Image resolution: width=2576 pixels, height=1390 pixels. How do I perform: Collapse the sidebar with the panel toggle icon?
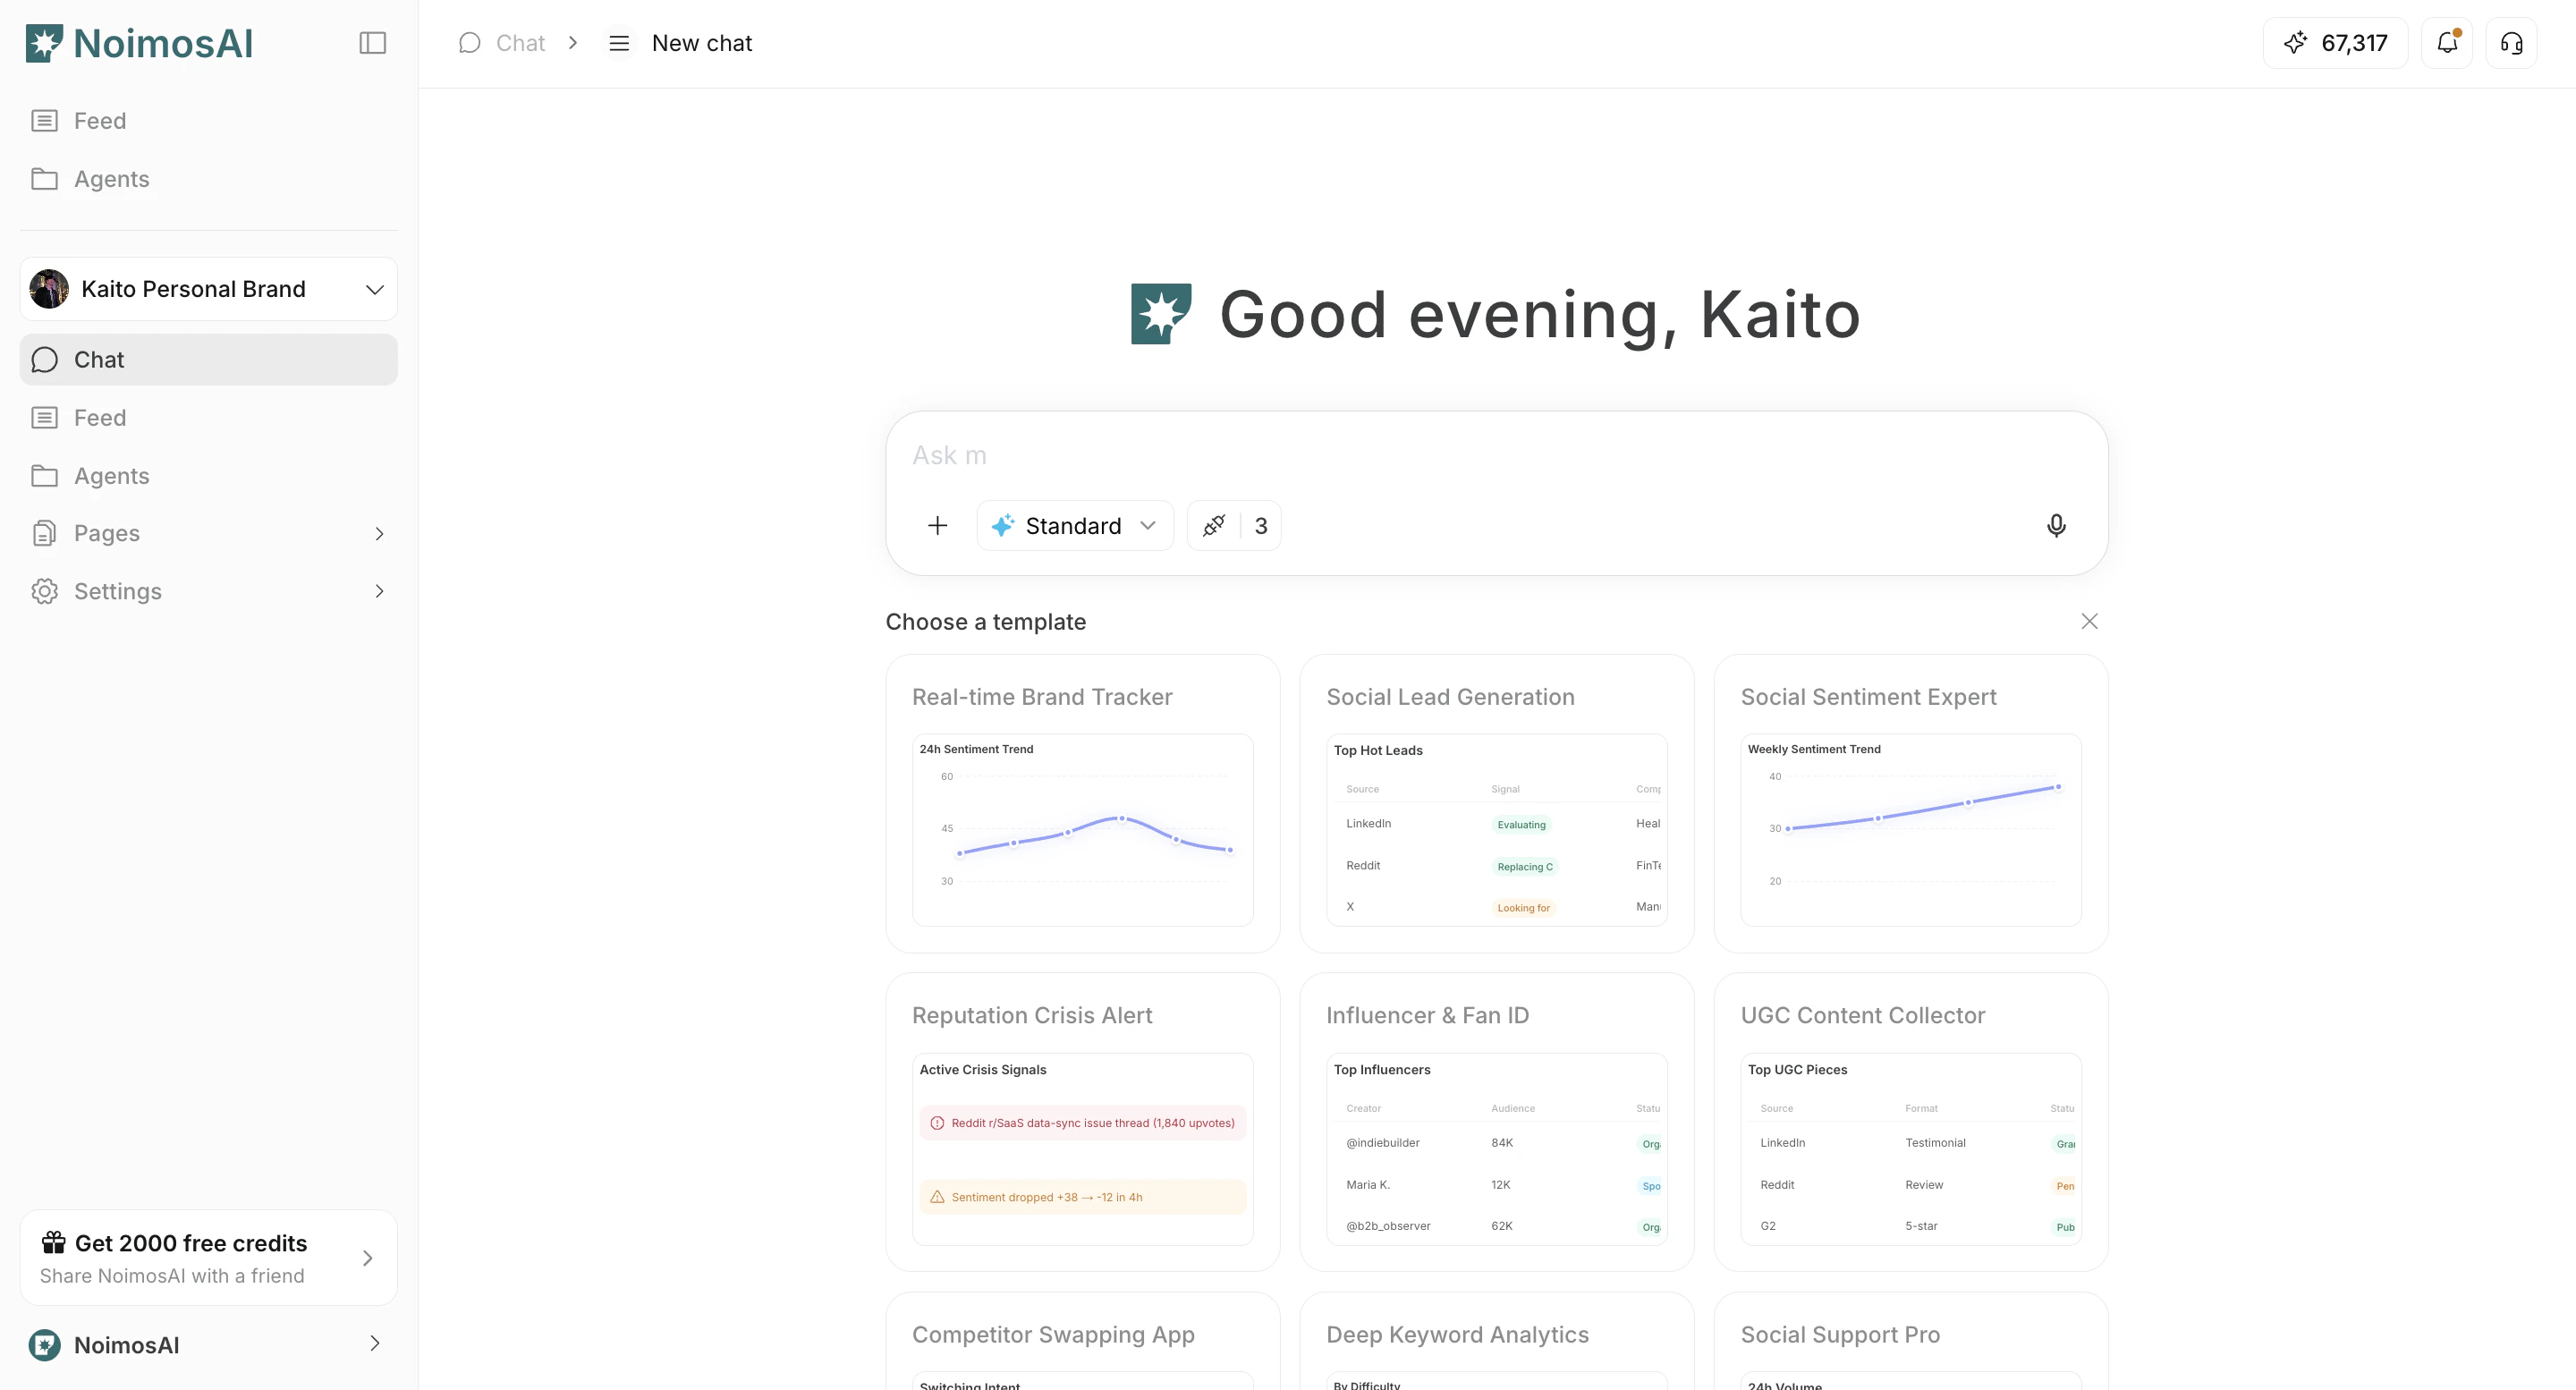coord(372,43)
